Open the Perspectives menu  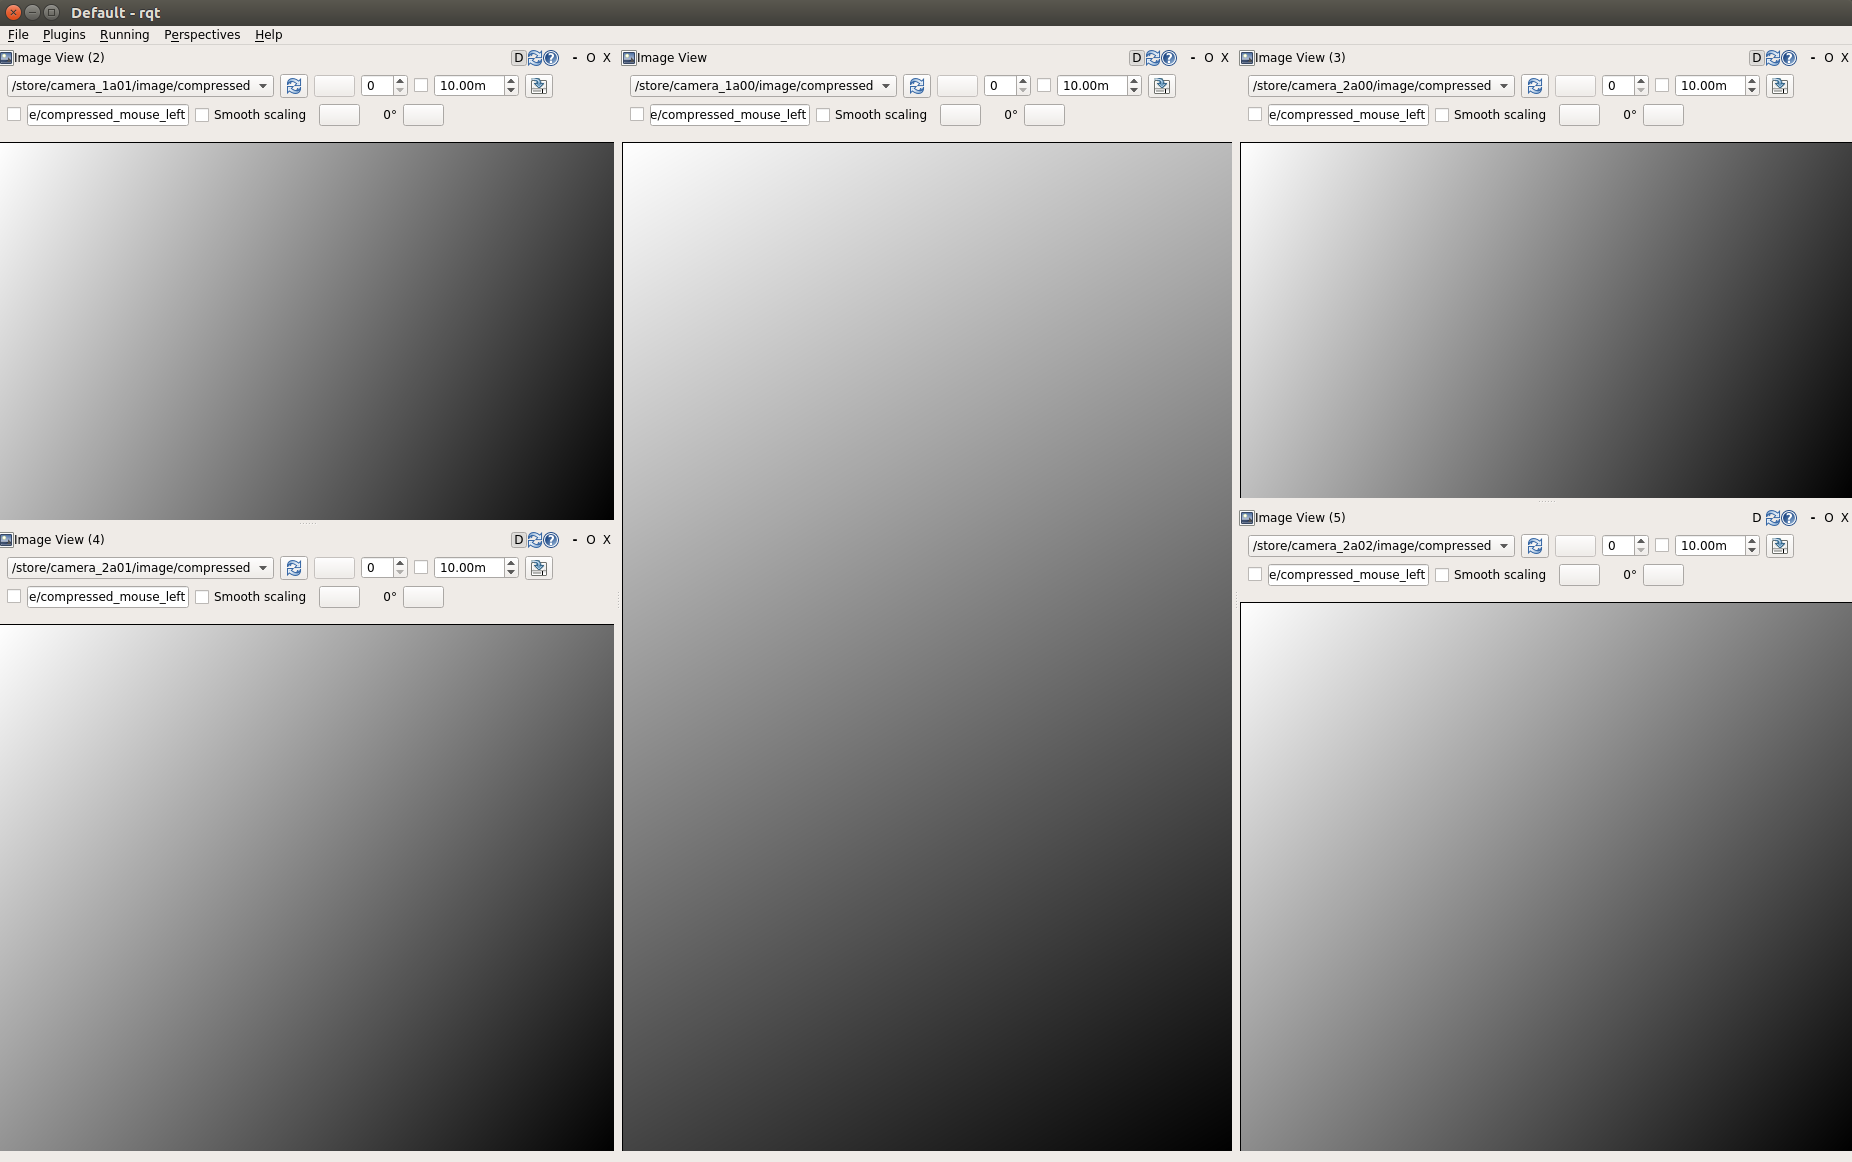(x=202, y=34)
